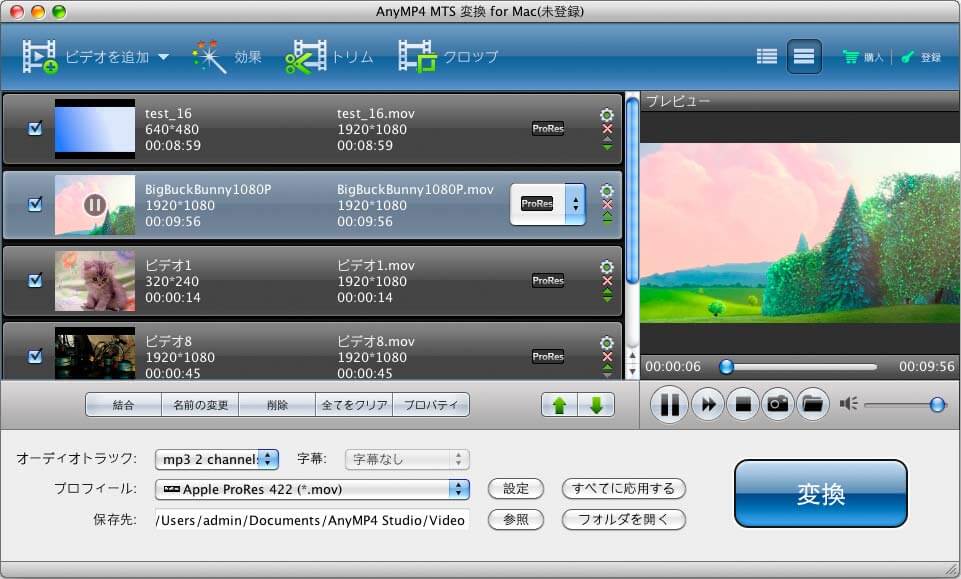
Task: Open settings gear for BigBuckBunny1080P row
Action: (x=607, y=191)
